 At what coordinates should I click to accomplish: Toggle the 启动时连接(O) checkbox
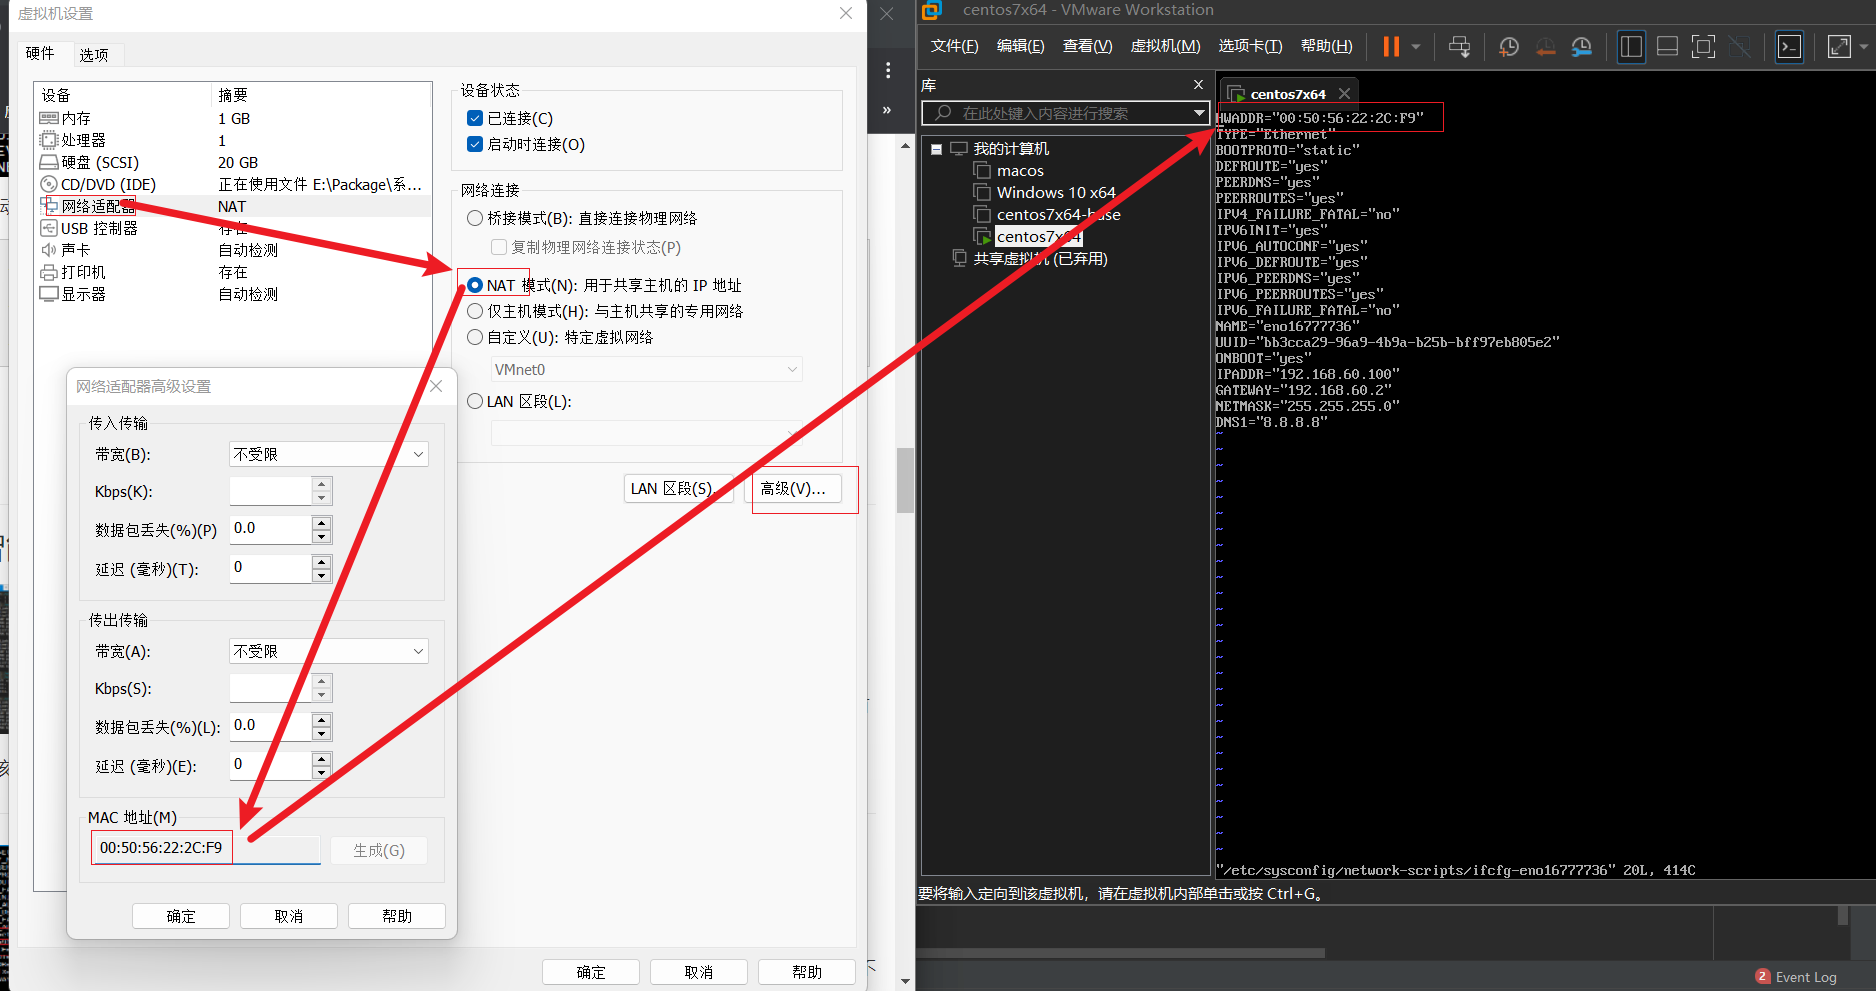[x=475, y=144]
